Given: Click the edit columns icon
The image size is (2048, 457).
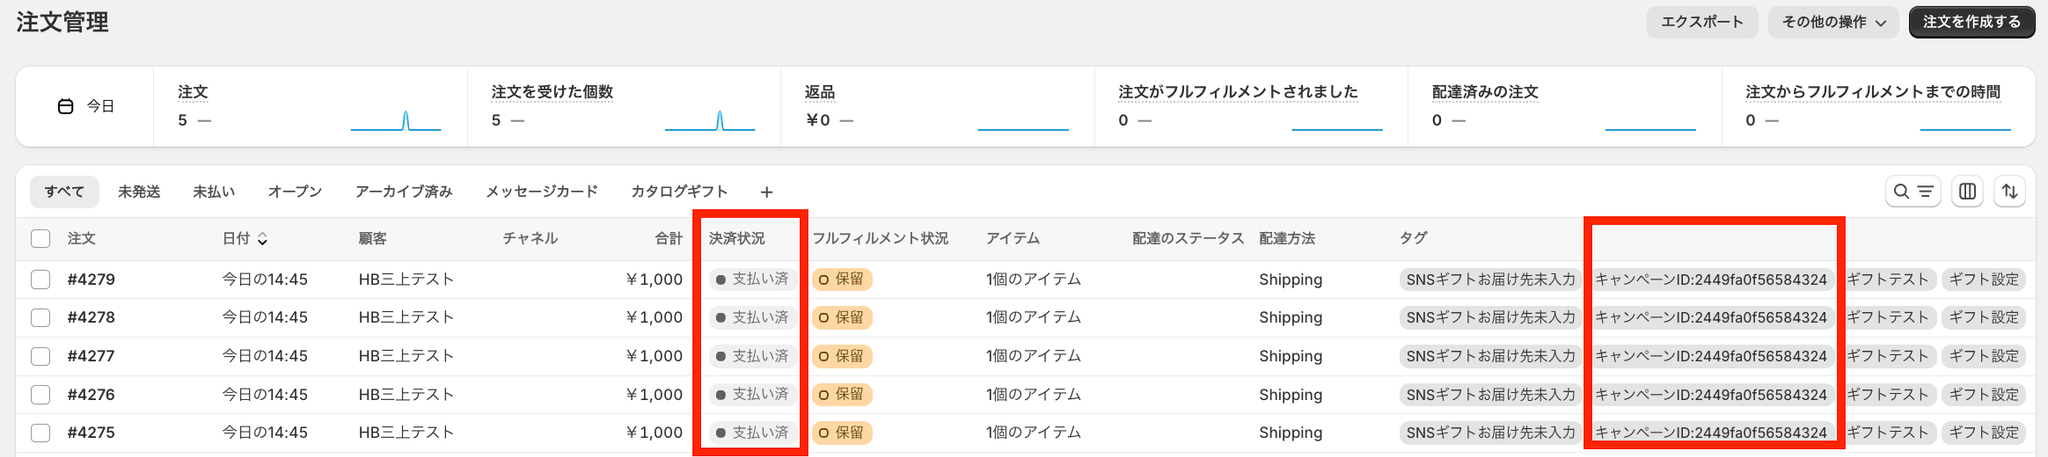Looking at the screenshot, I should tap(1967, 192).
